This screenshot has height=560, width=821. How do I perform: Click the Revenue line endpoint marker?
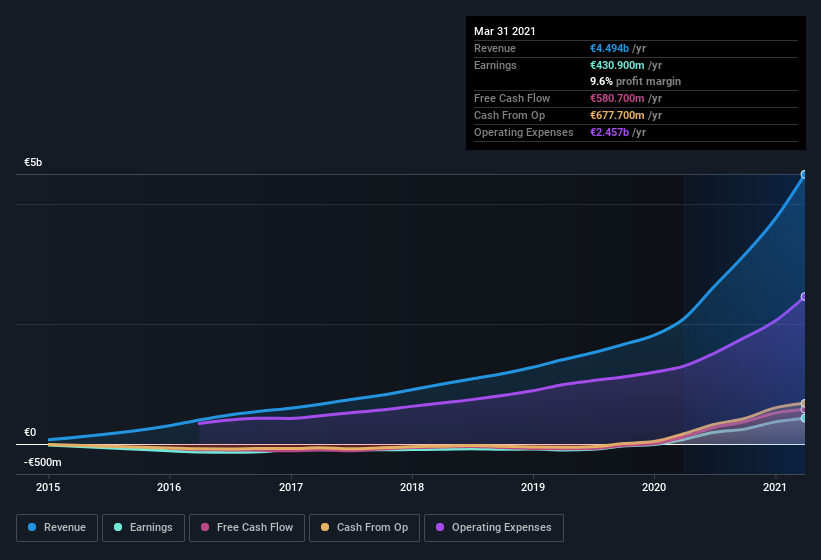(804, 174)
